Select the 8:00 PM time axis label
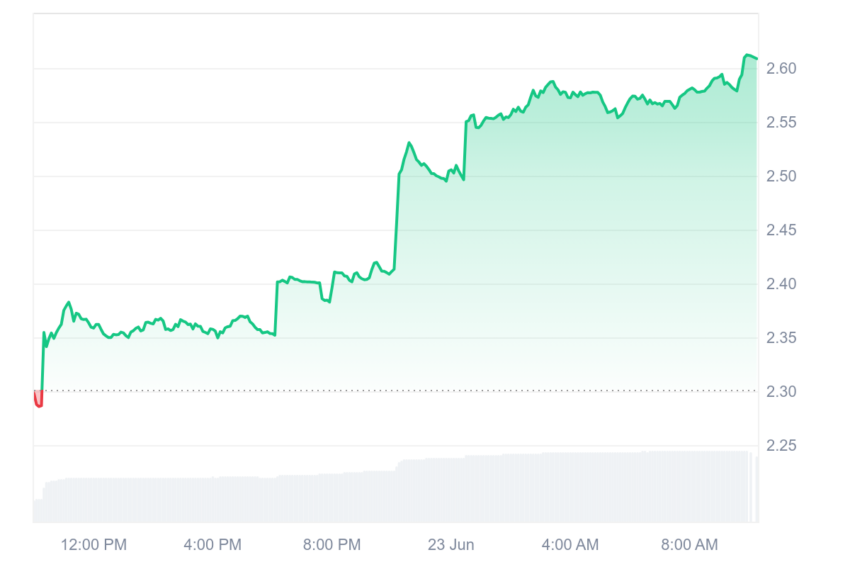 coord(332,545)
